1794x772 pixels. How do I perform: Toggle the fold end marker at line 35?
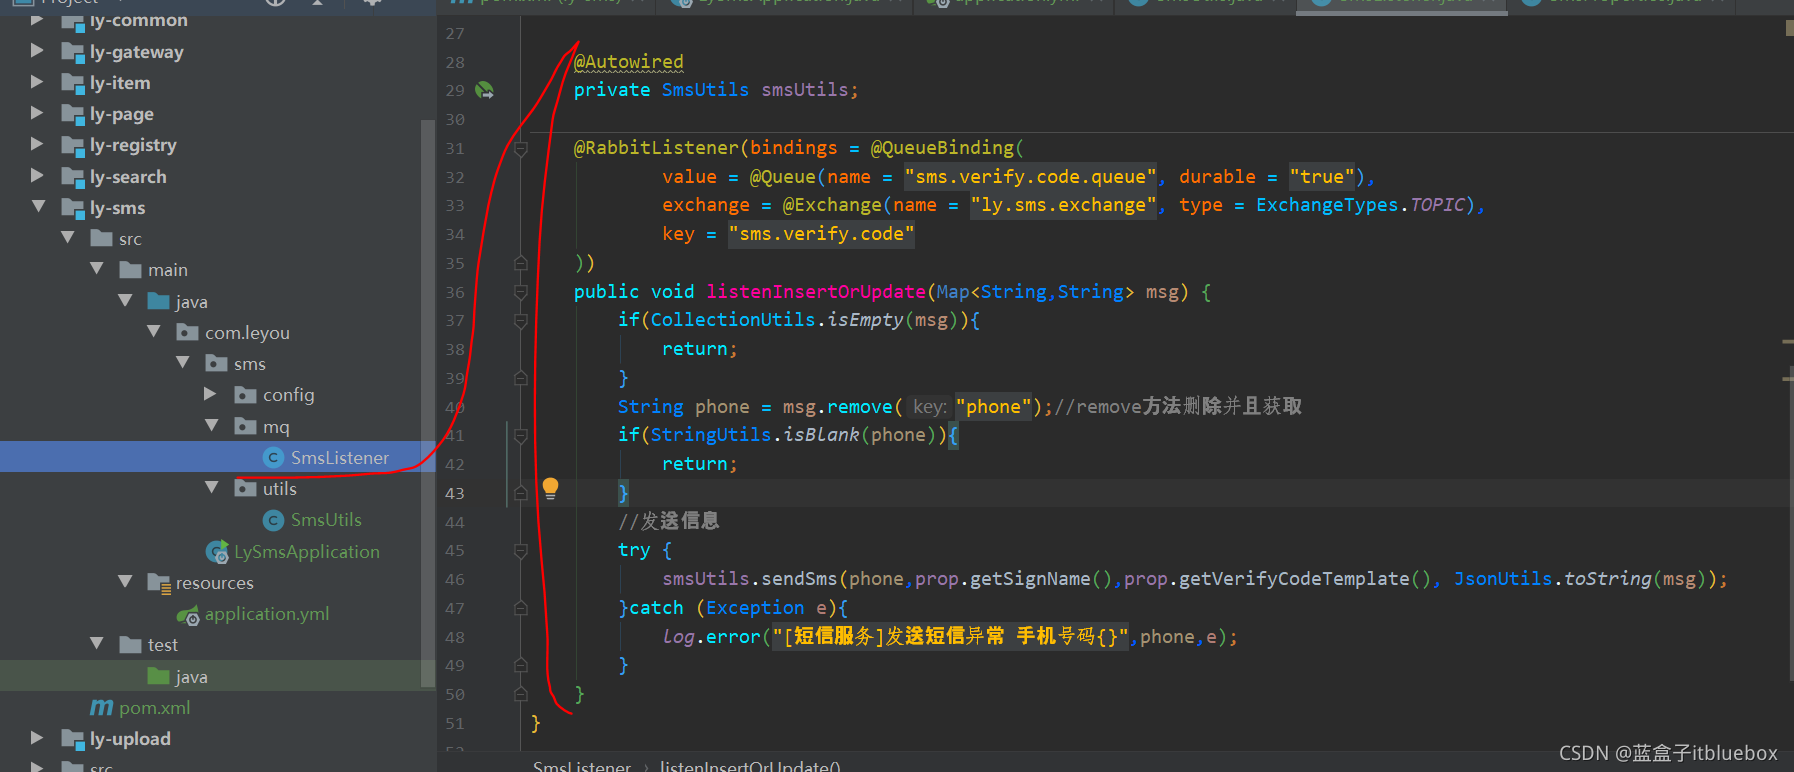coord(521,263)
